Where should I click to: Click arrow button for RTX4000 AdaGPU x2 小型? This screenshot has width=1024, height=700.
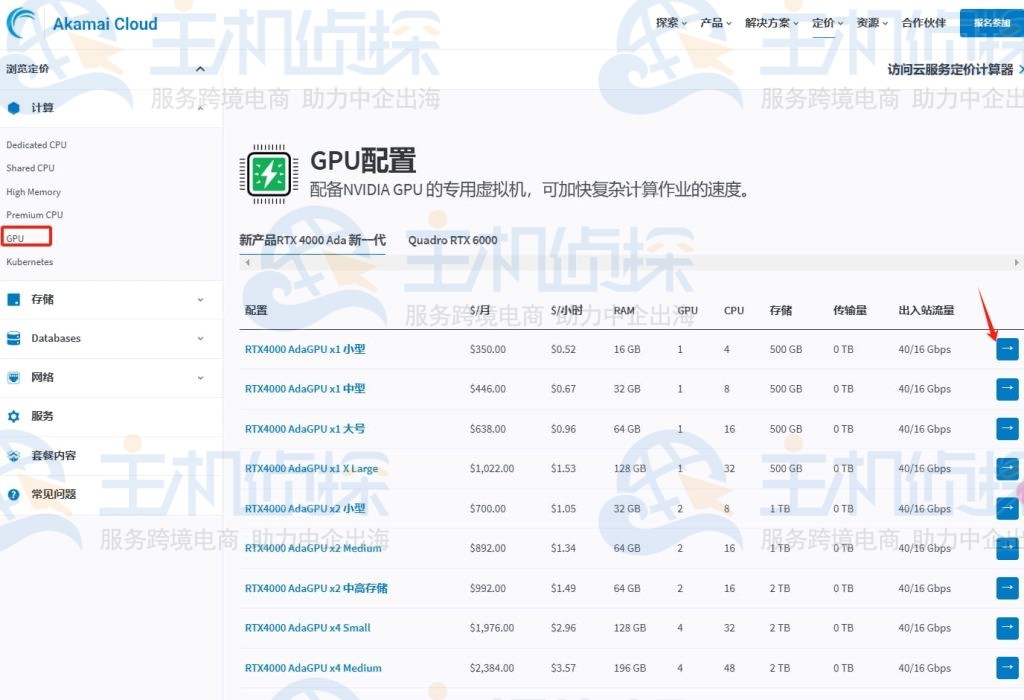[x=1007, y=509]
